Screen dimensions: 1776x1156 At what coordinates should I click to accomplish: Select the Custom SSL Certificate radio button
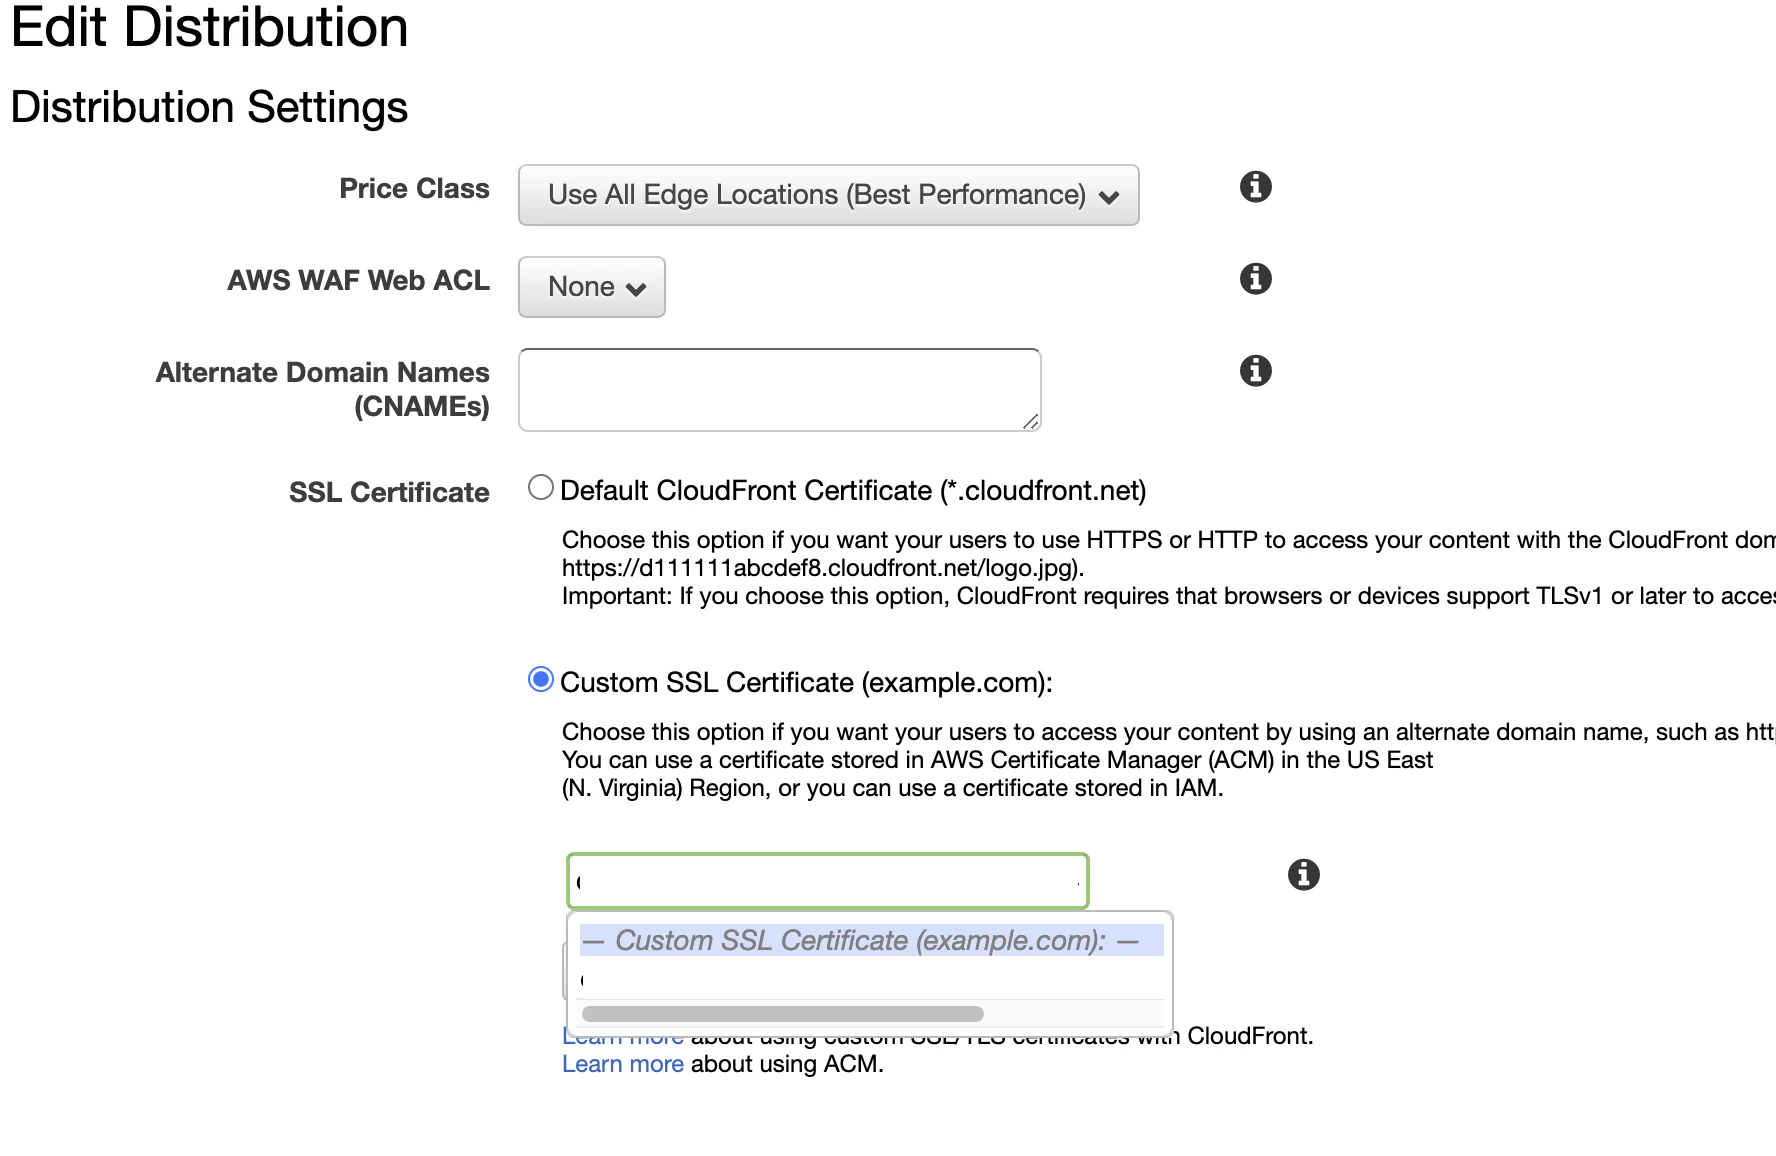pos(541,679)
